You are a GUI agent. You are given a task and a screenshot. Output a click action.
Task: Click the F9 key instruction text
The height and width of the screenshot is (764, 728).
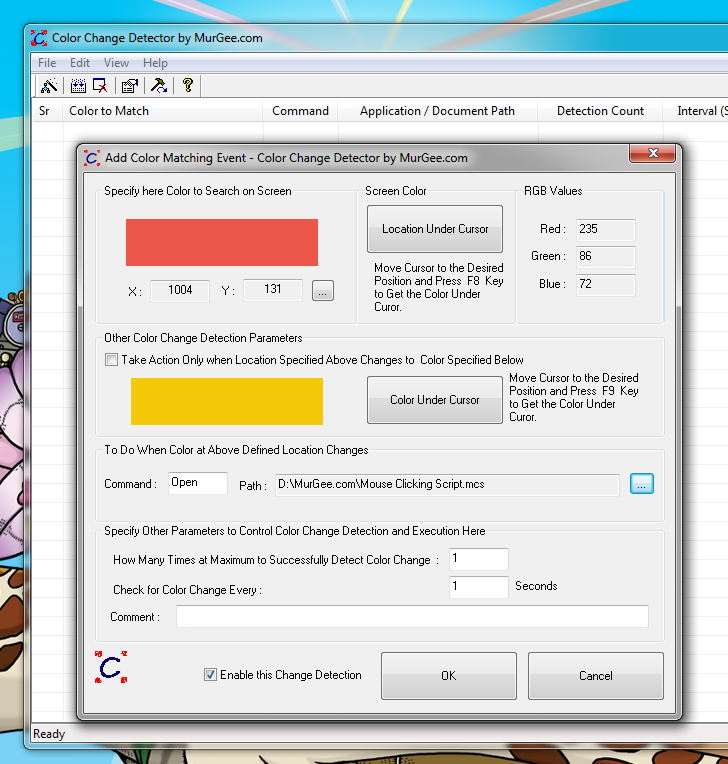coord(574,398)
